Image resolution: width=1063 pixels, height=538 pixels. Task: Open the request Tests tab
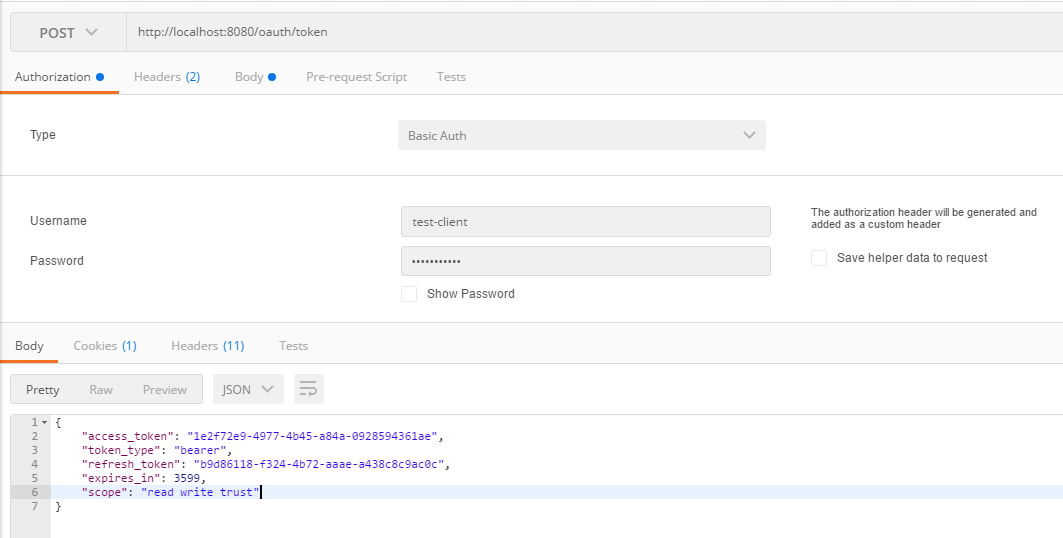tap(451, 77)
